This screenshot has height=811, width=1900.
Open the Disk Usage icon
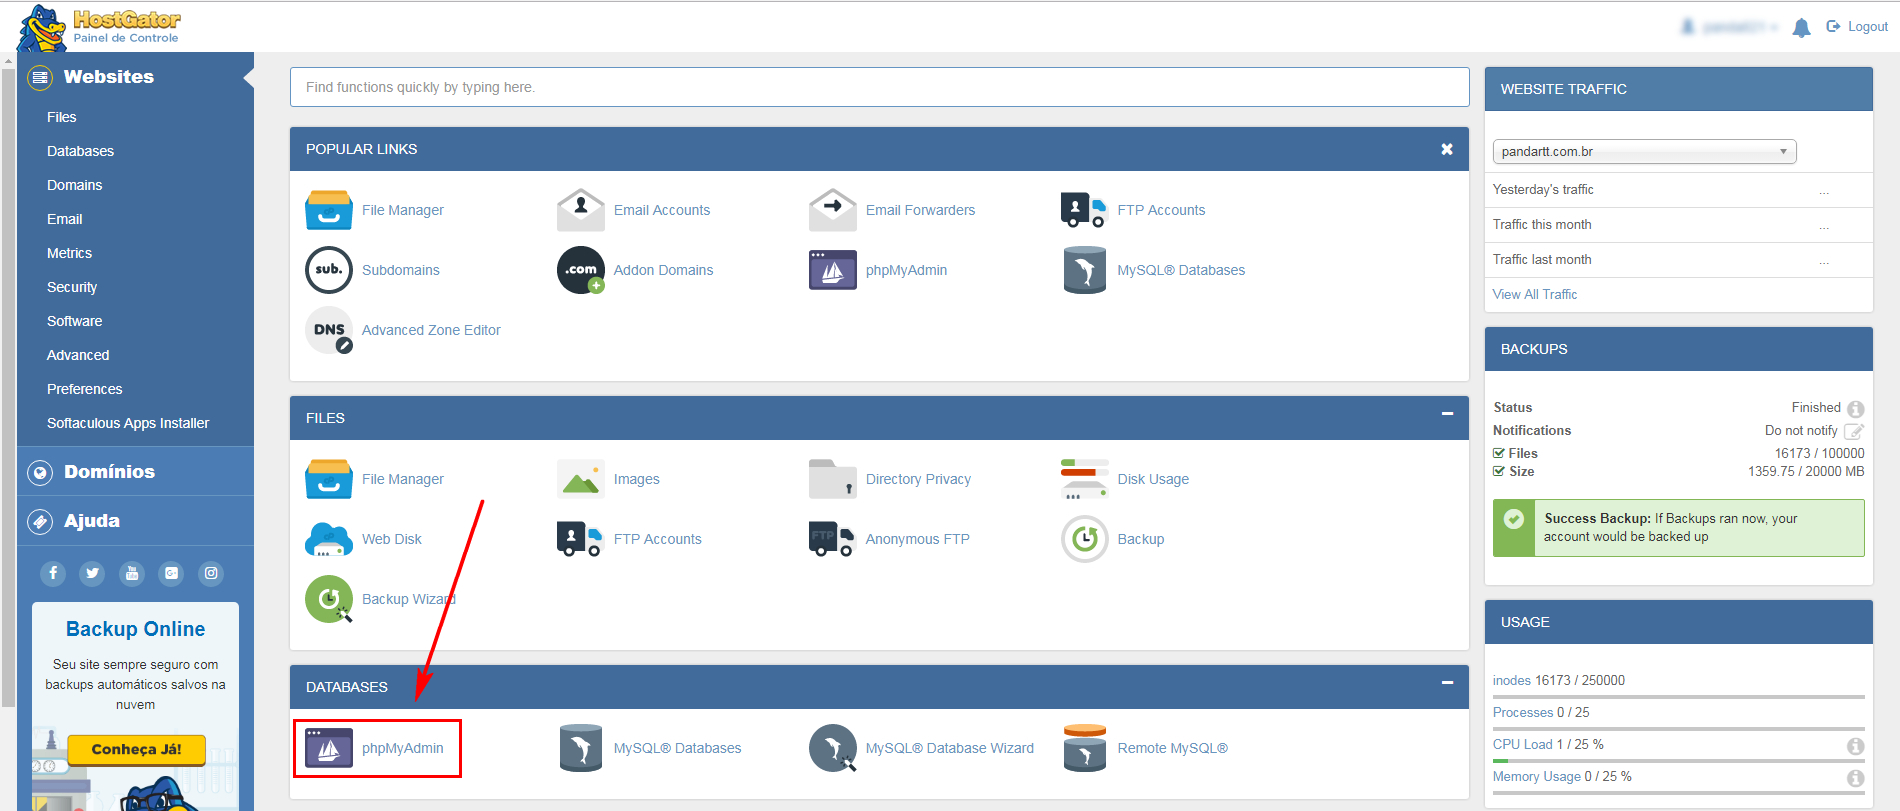click(1085, 479)
